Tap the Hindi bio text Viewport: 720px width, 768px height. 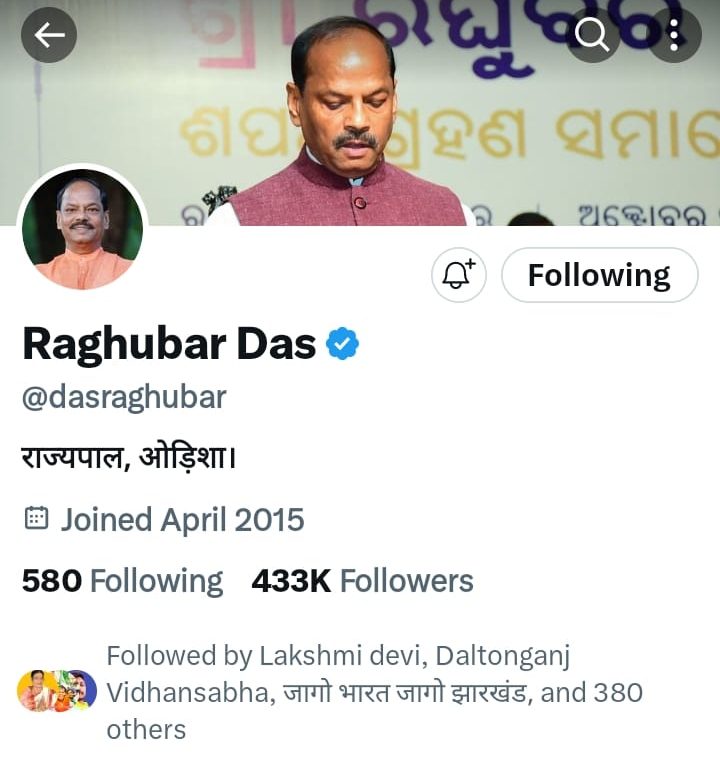pos(129,458)
